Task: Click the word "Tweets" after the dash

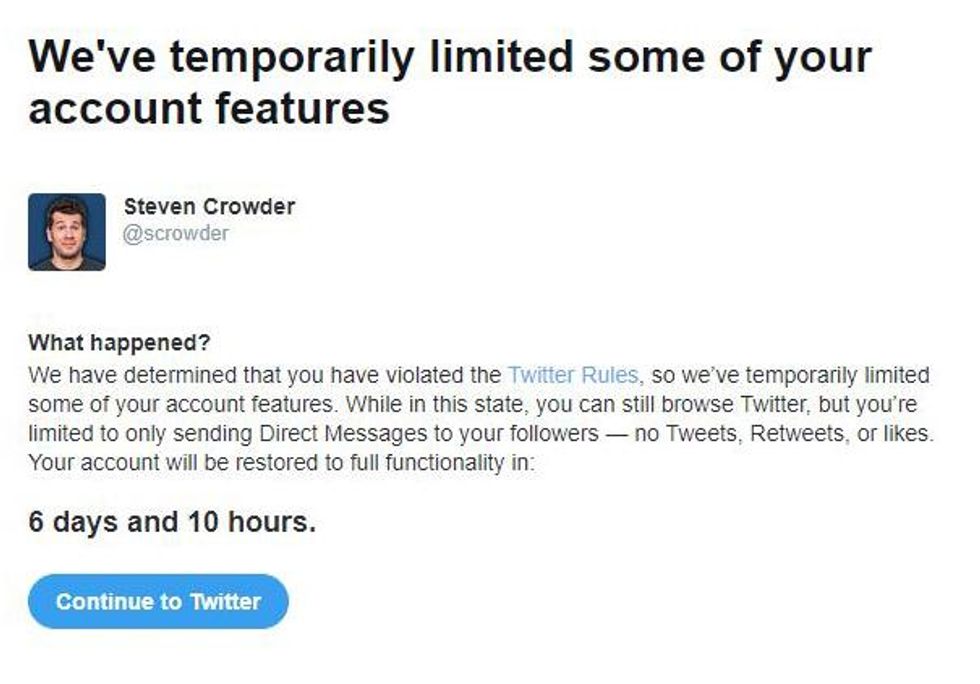Action: pos(688,435)
